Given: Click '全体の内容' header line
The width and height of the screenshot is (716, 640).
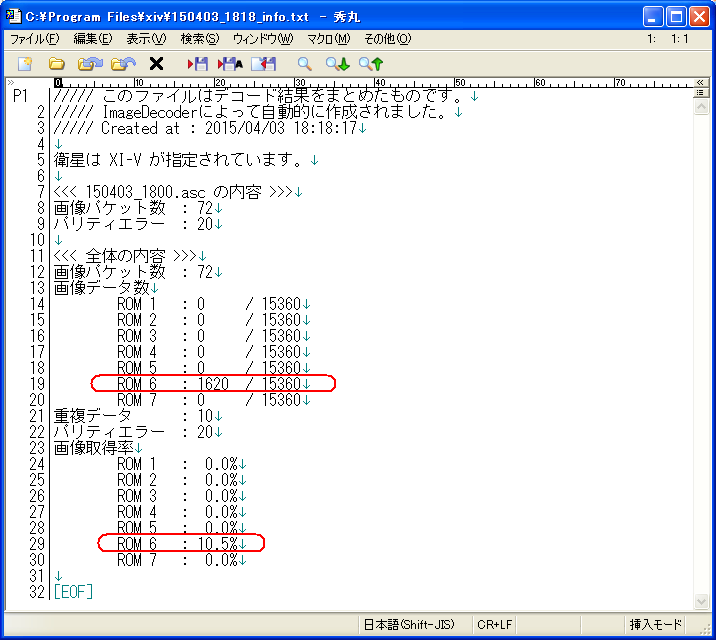Looking at the screenshot, I should point(130,256).
